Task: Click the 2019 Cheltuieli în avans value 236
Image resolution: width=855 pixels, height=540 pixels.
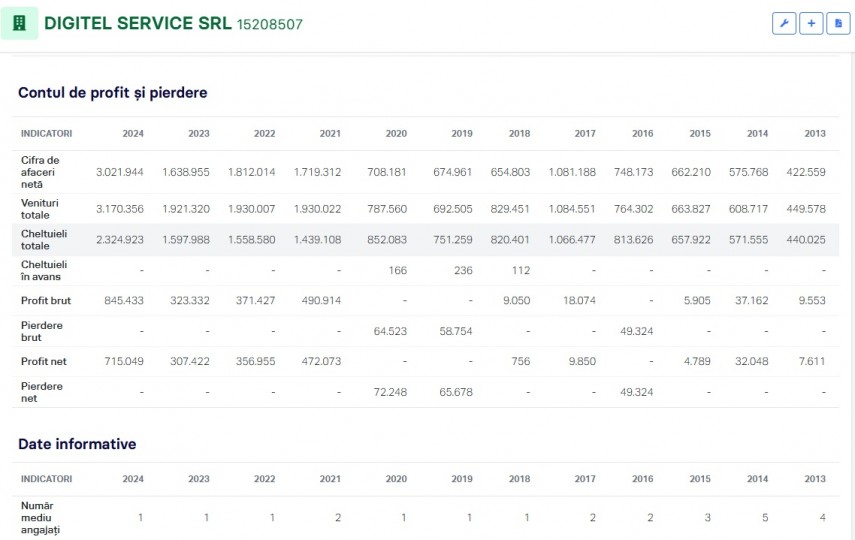Action: point(463,271)
